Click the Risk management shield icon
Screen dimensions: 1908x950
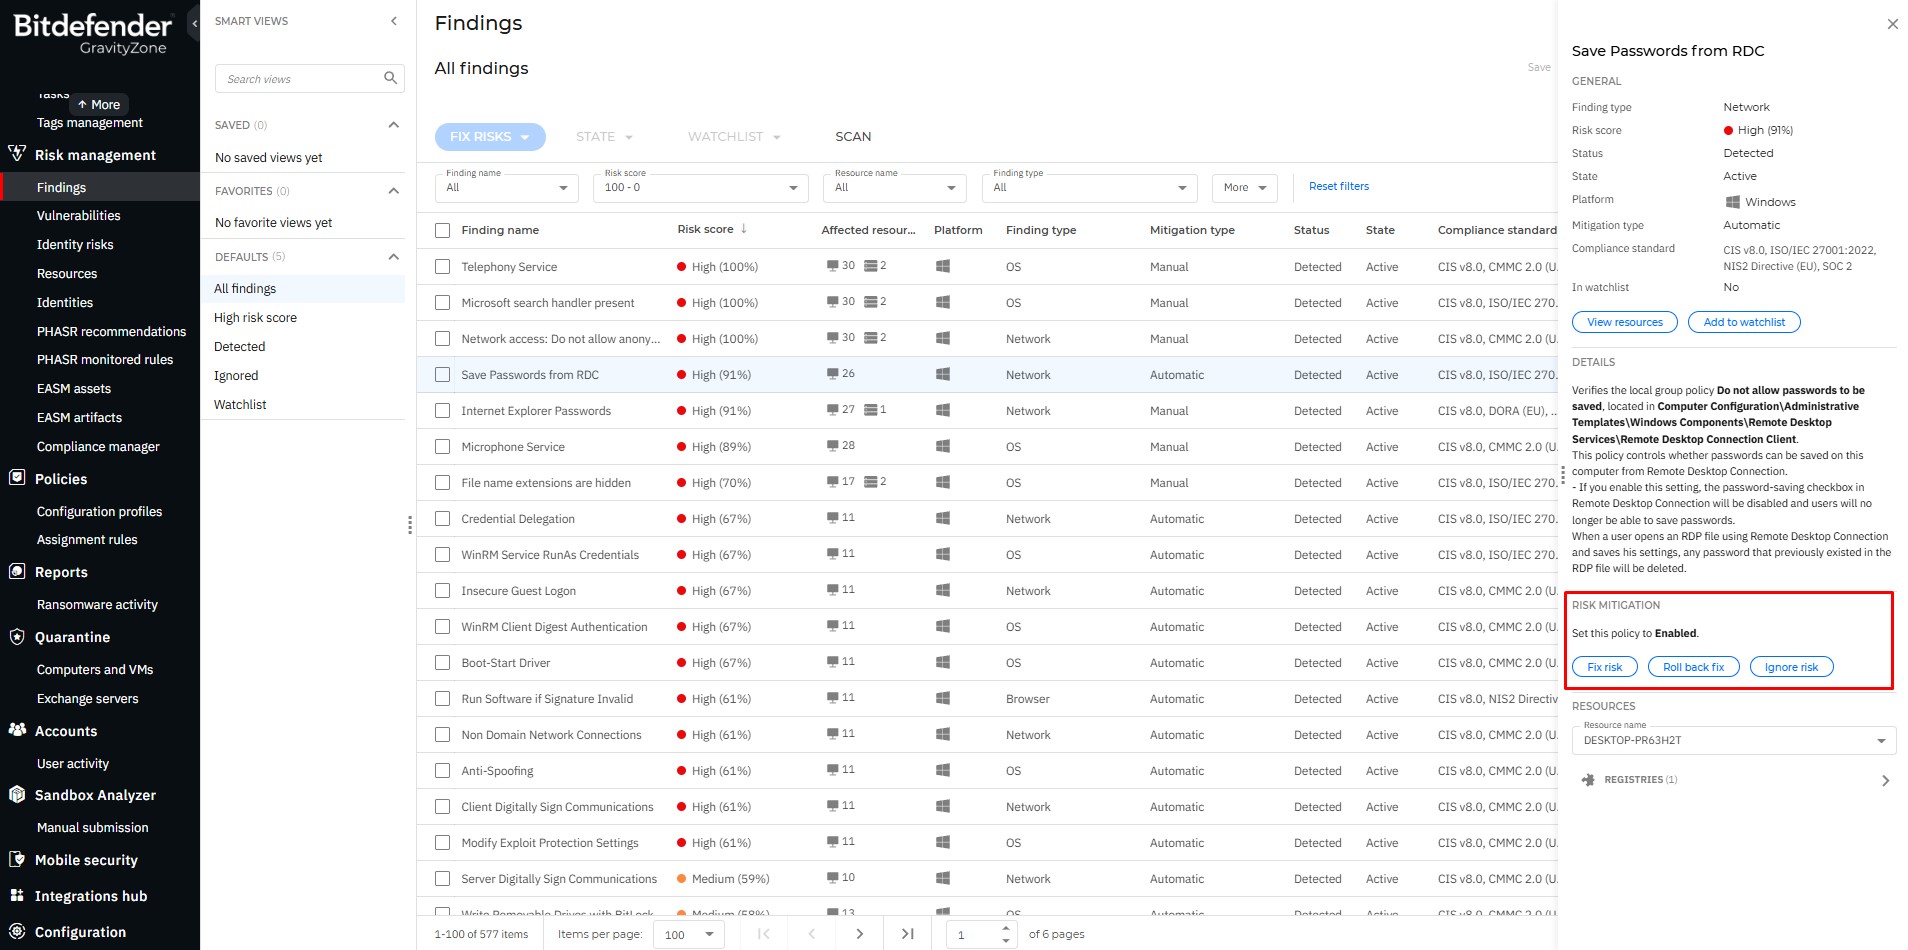click(17, 154)
